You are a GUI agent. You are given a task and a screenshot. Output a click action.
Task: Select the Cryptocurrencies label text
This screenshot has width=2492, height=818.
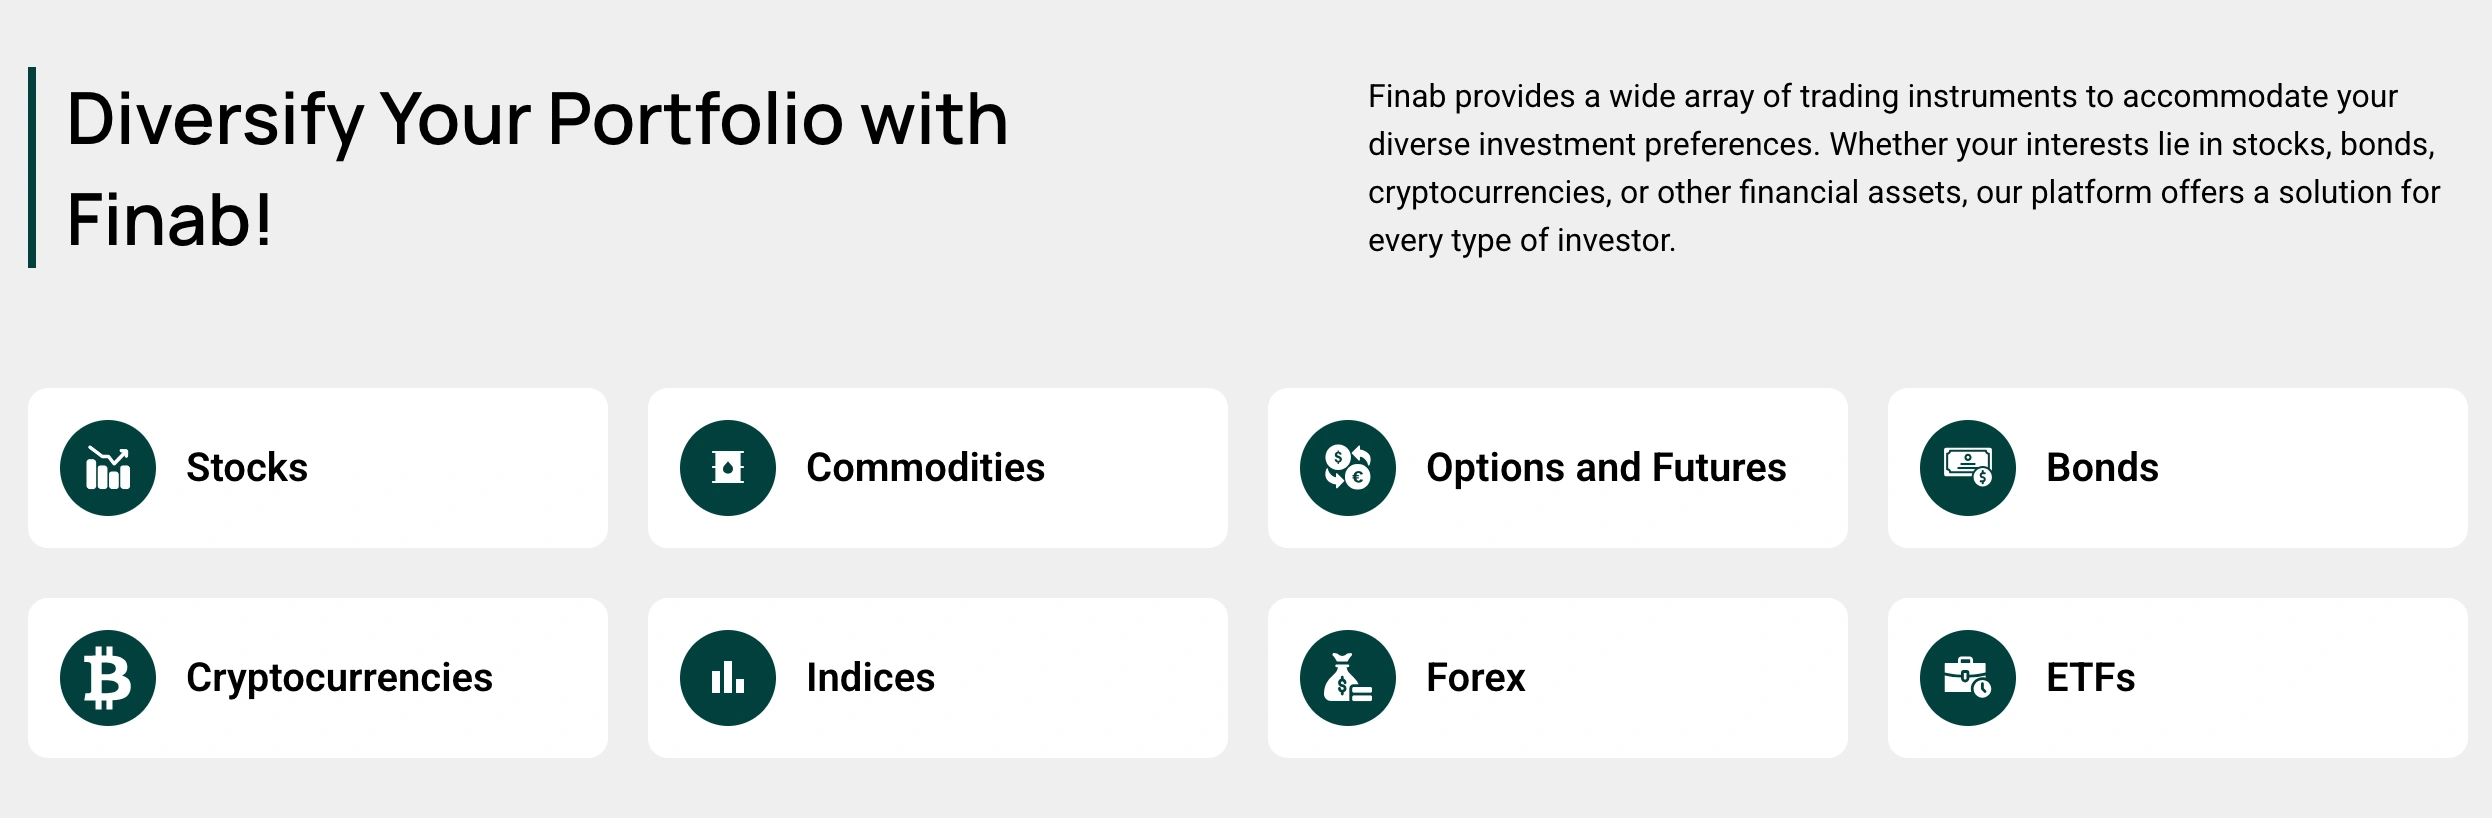339,678
